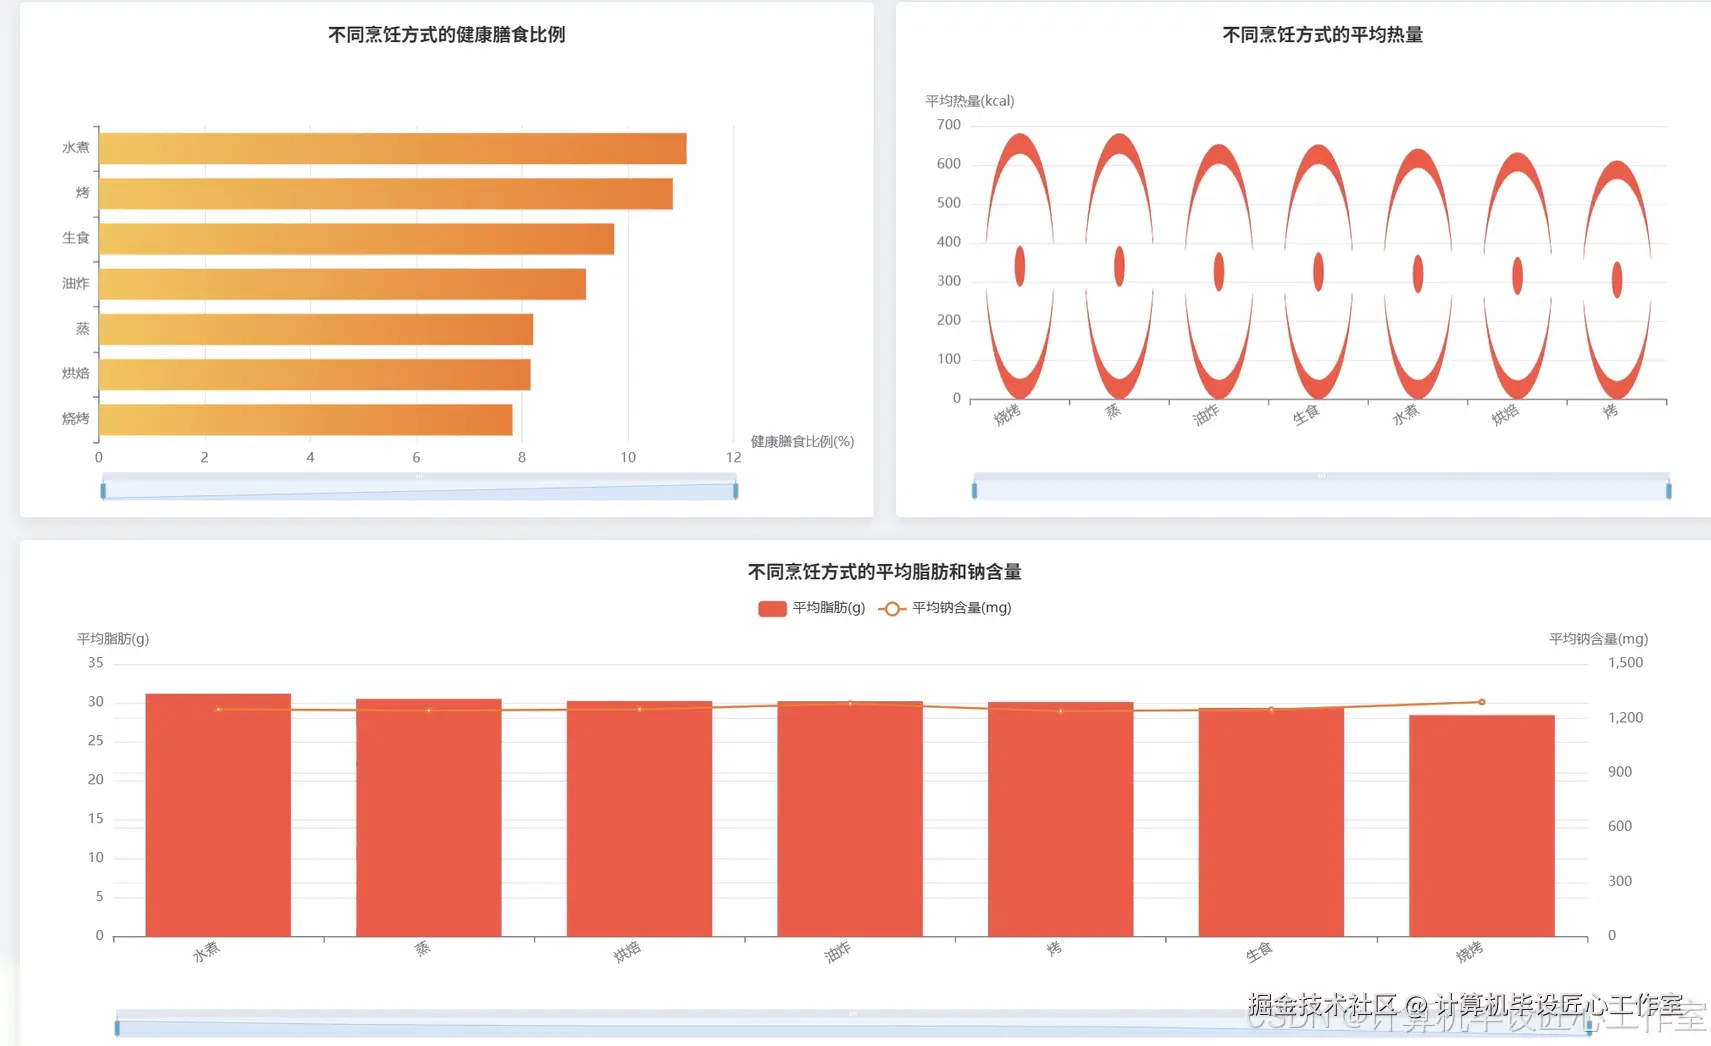
Task: Click the title 不同烹饪方式的平均脂肪和钠含量
Action: coord(885,572)
